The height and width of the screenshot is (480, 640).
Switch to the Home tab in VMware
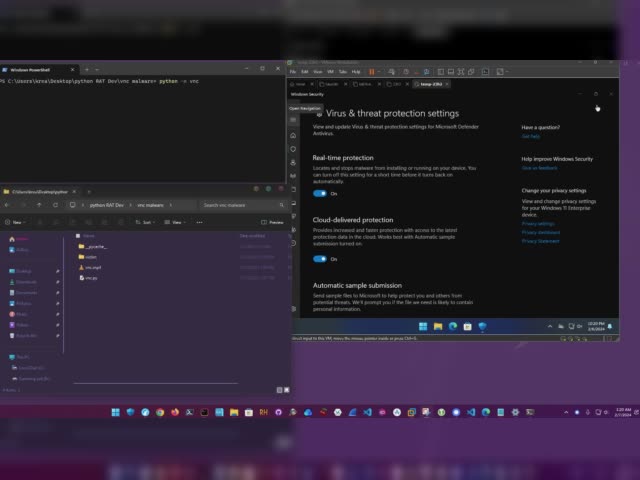tap(298, 84)
